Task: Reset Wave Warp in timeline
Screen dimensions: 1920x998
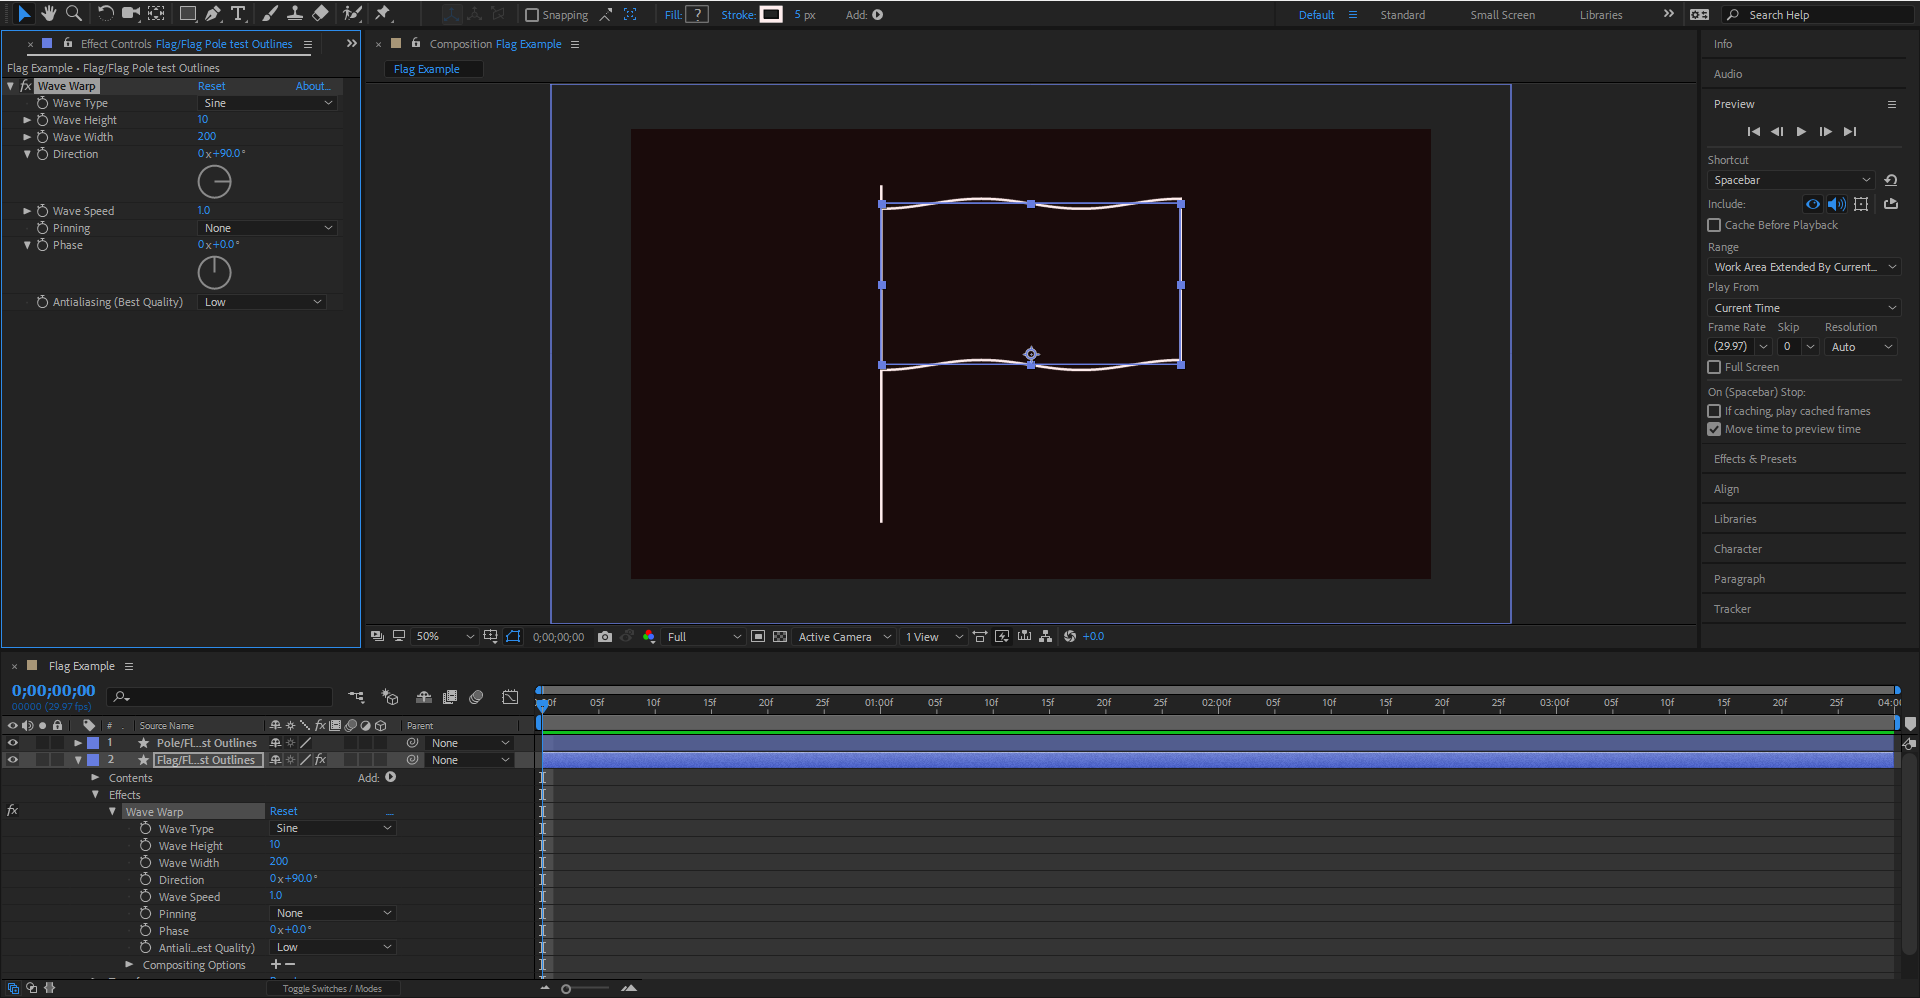Action: 283,812
